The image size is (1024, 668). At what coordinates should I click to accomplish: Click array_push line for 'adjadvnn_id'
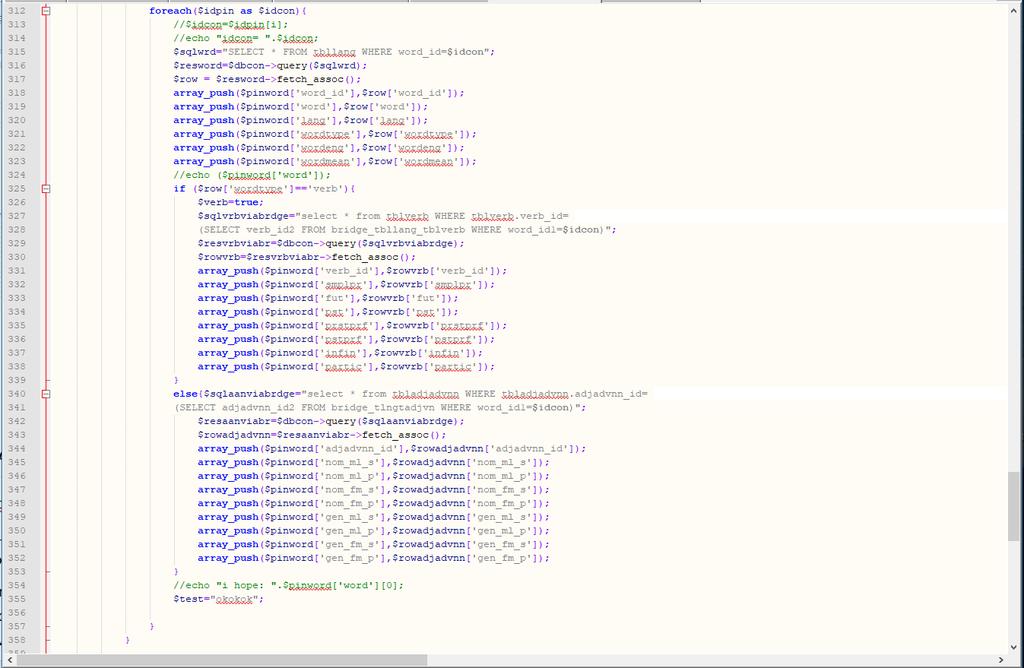[x=392, y=449]
